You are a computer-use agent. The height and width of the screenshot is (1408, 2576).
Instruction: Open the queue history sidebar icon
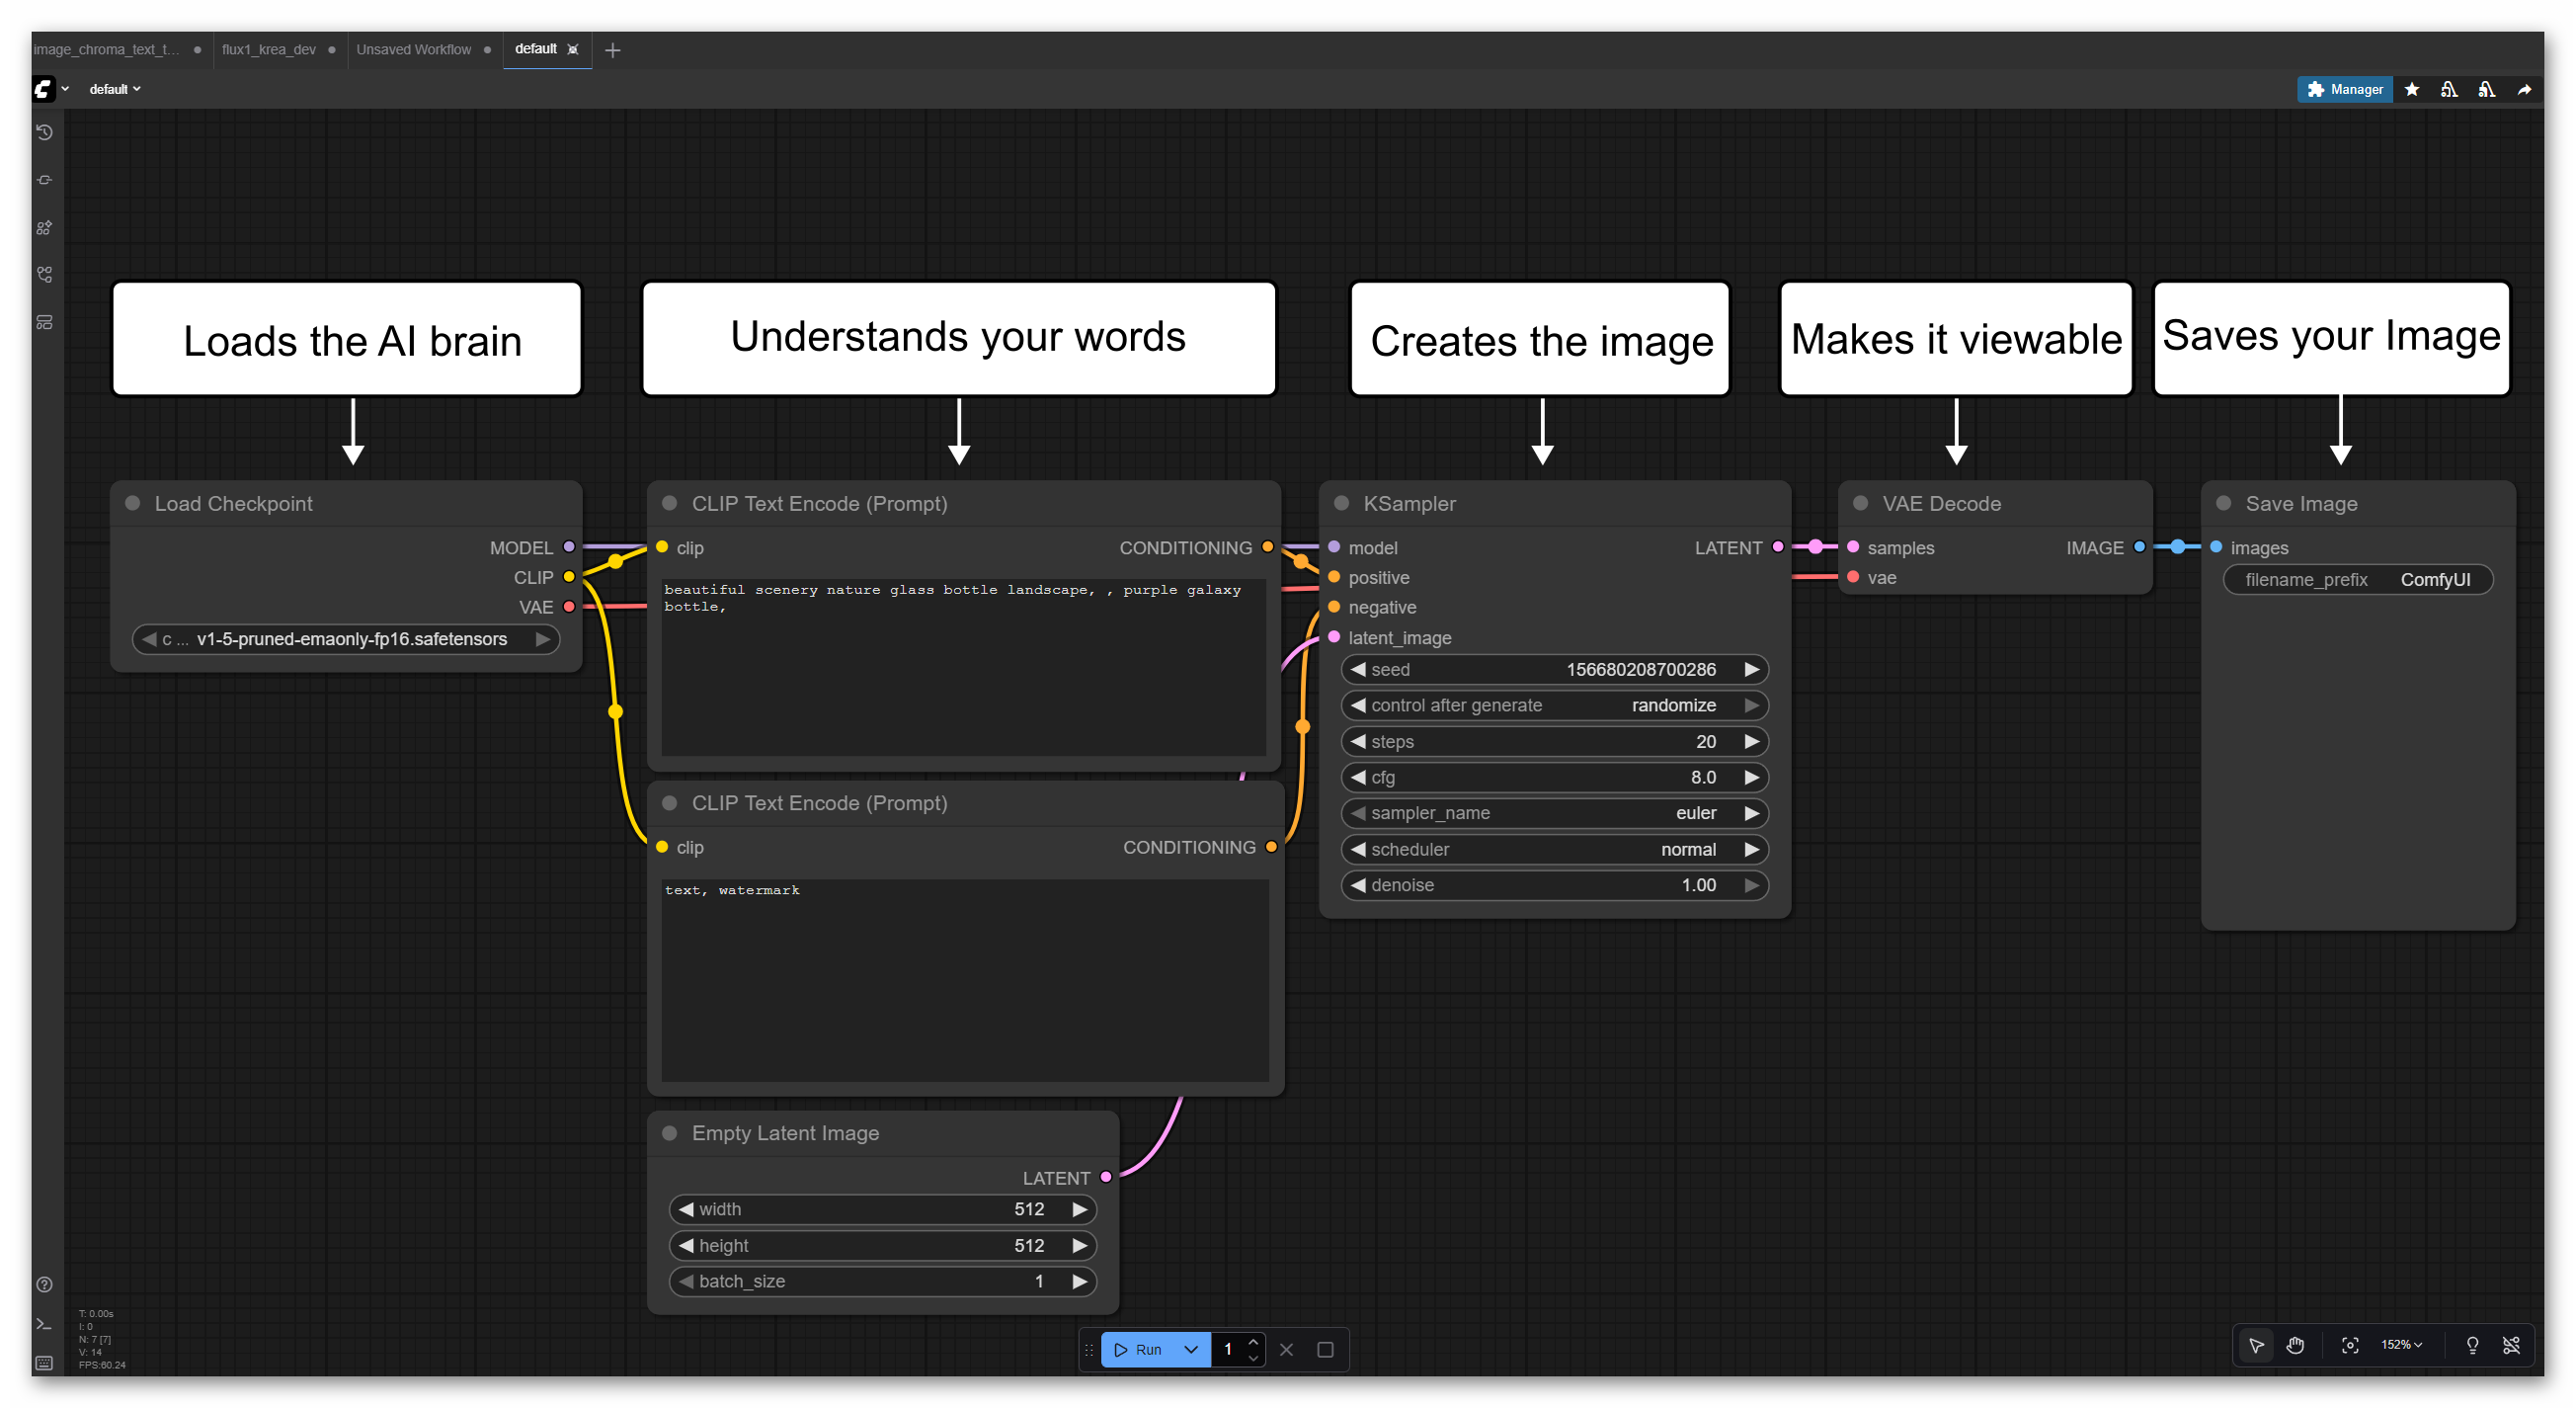point(45,132)
